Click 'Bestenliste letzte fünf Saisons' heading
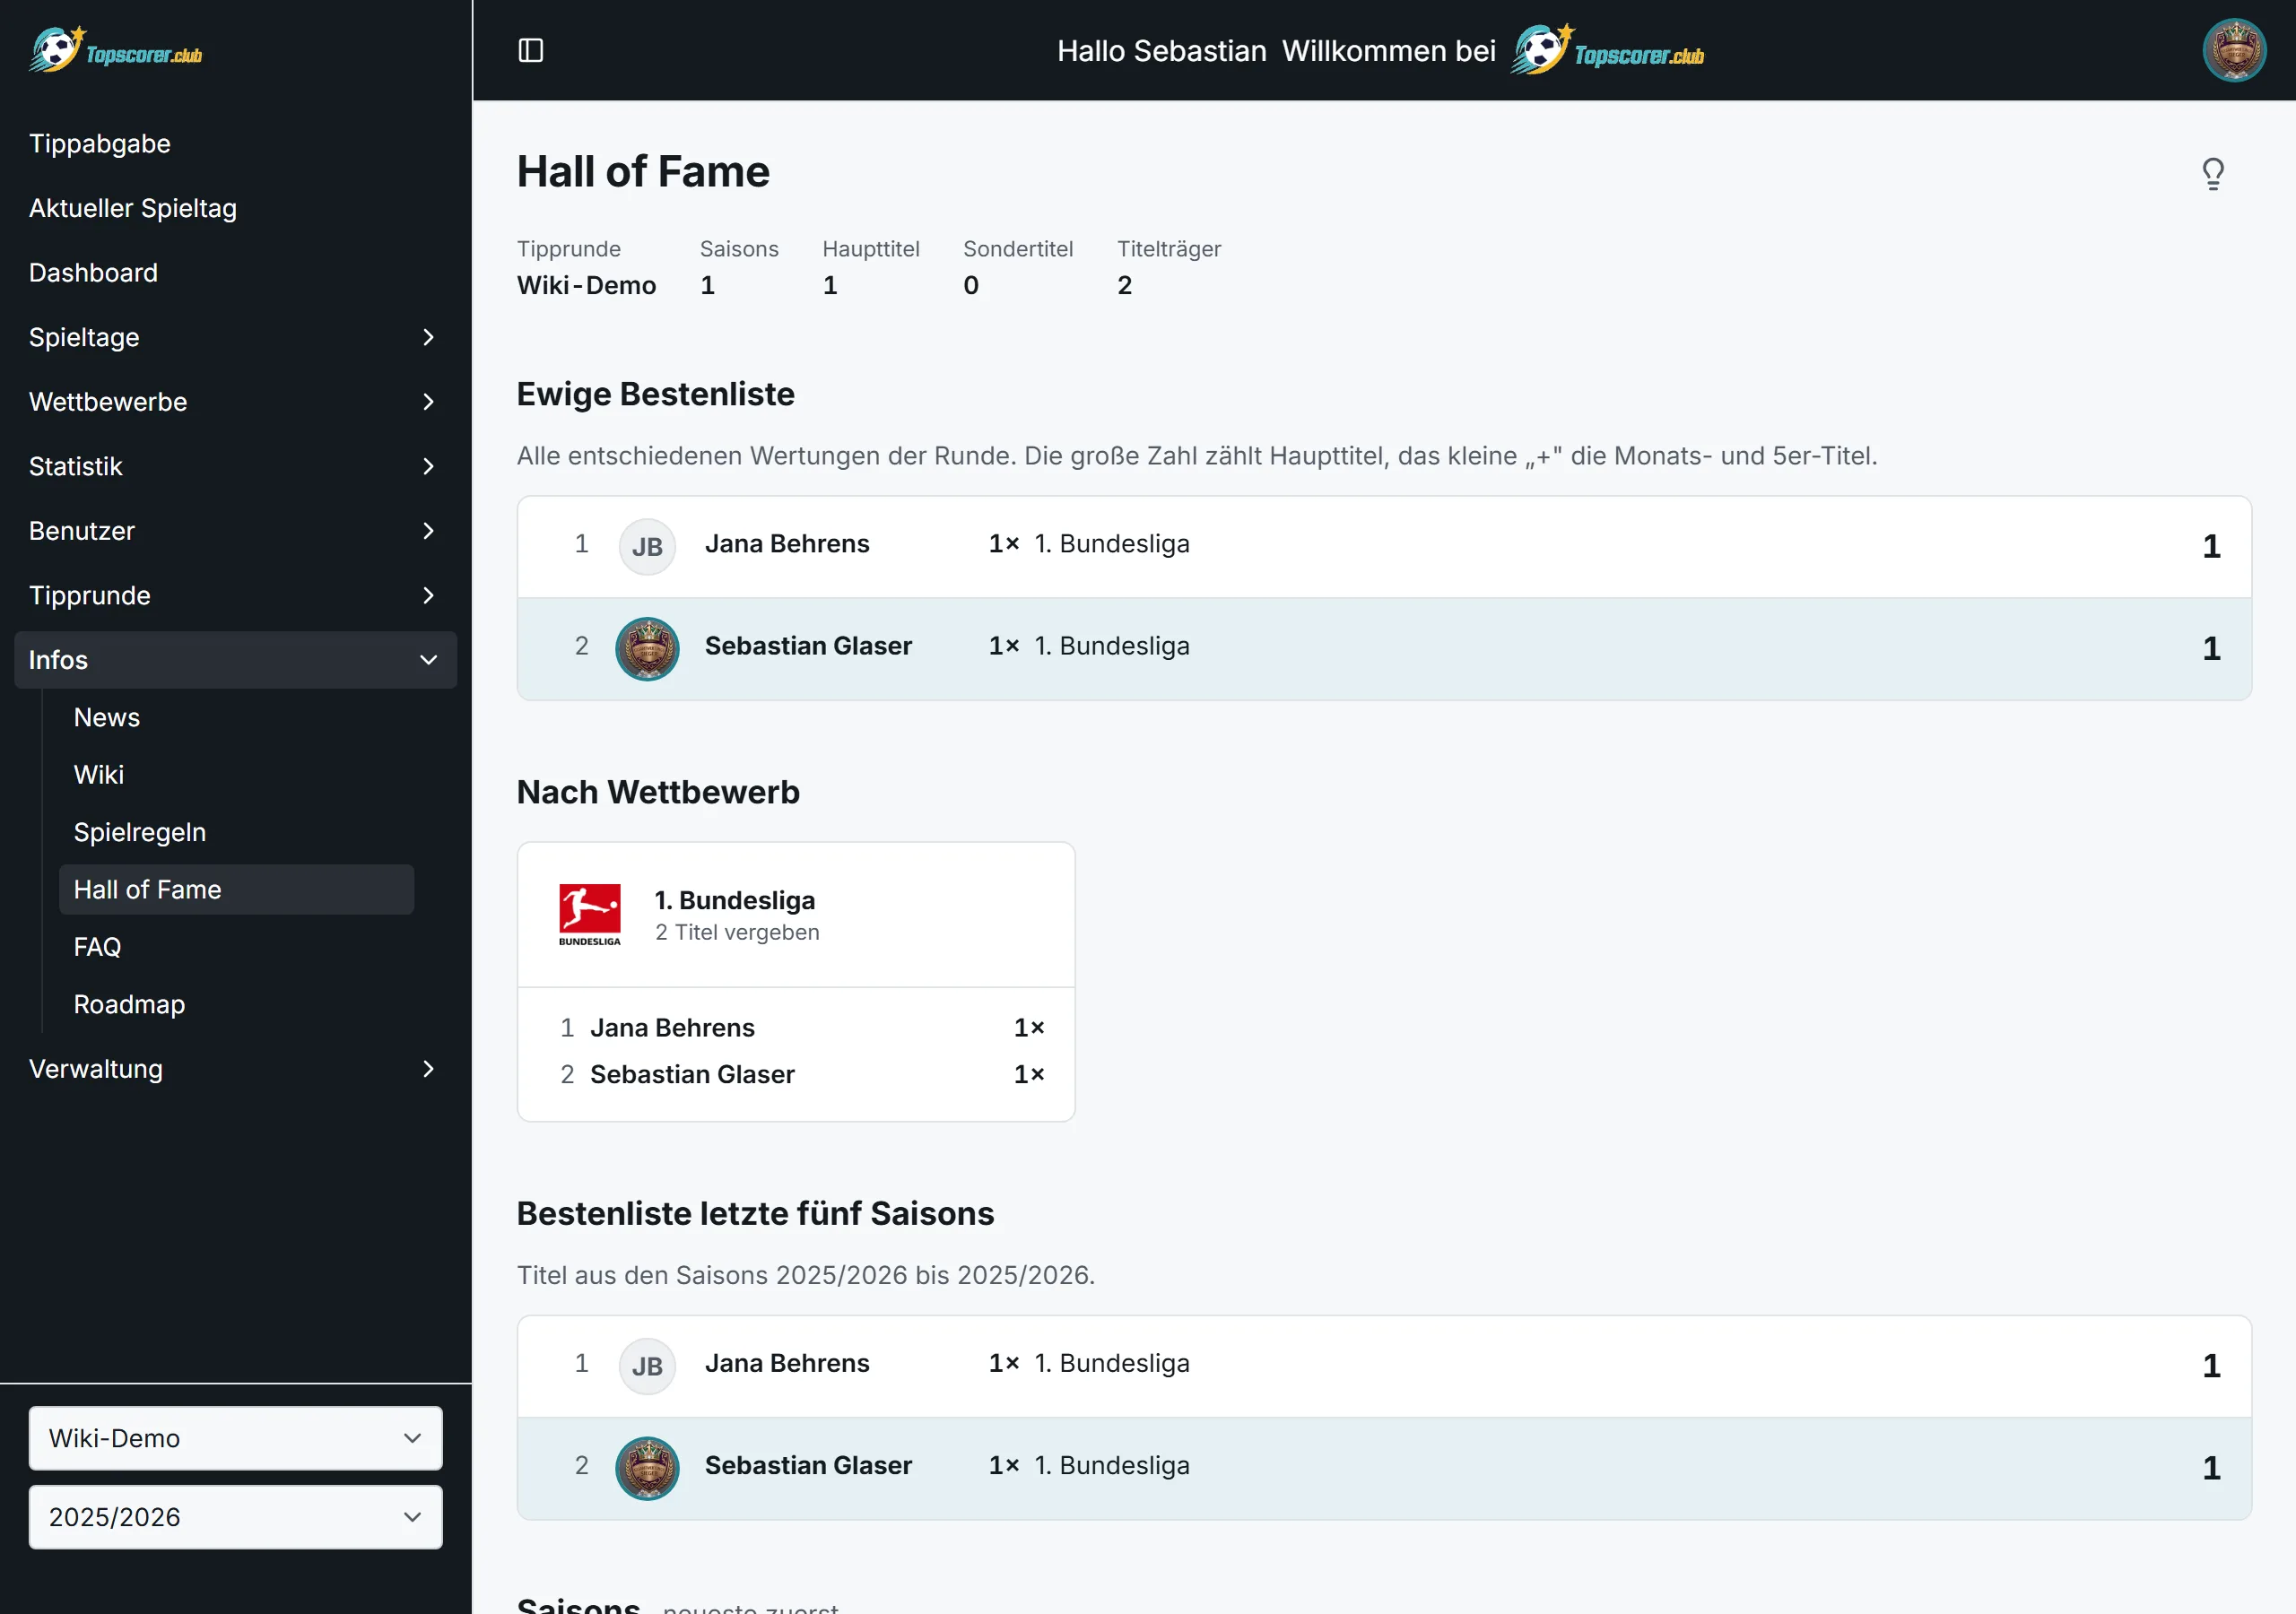The width and height of the screenshot is (2296, 1614). click(x=755, y=1213)
